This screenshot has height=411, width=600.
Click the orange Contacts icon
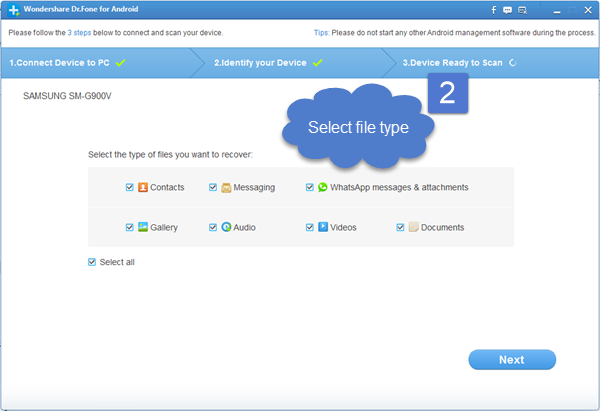143,187
